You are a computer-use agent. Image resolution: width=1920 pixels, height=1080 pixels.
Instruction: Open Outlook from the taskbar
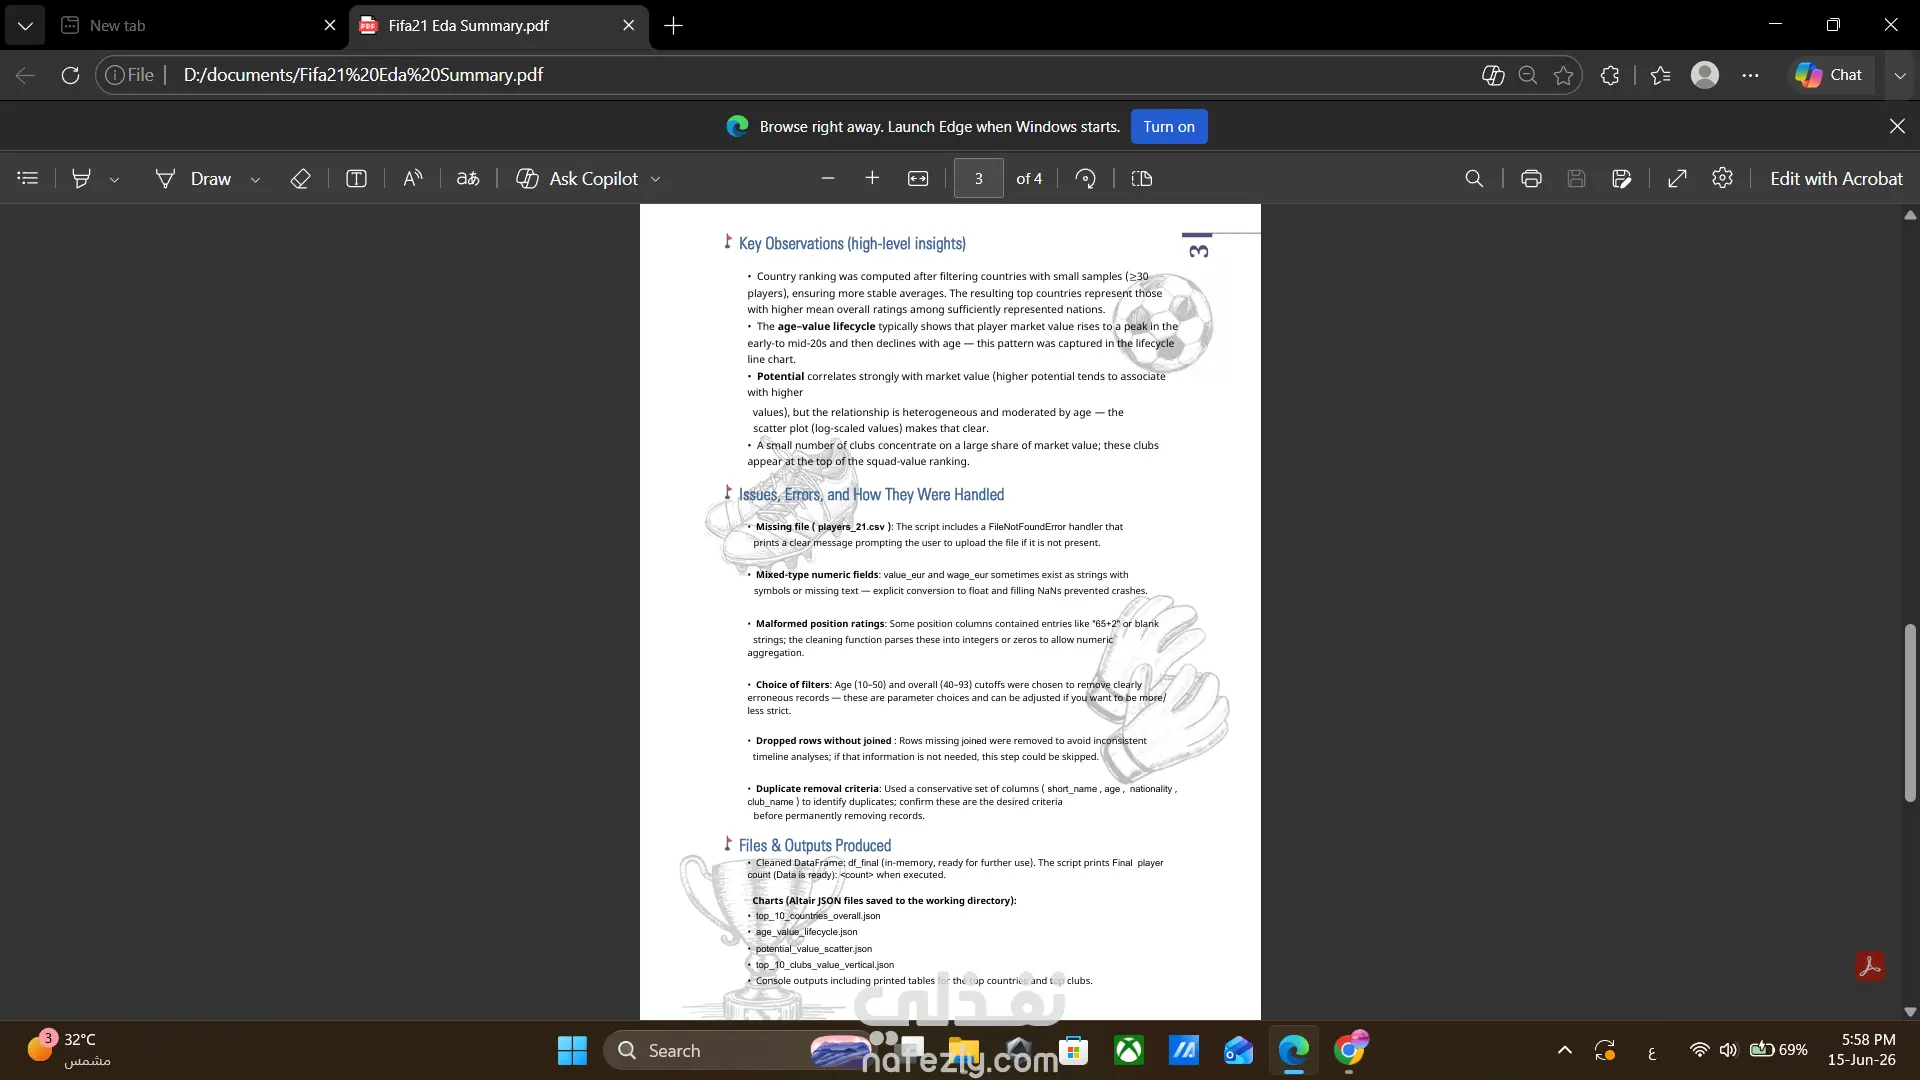click(x=1238, y=1050)
